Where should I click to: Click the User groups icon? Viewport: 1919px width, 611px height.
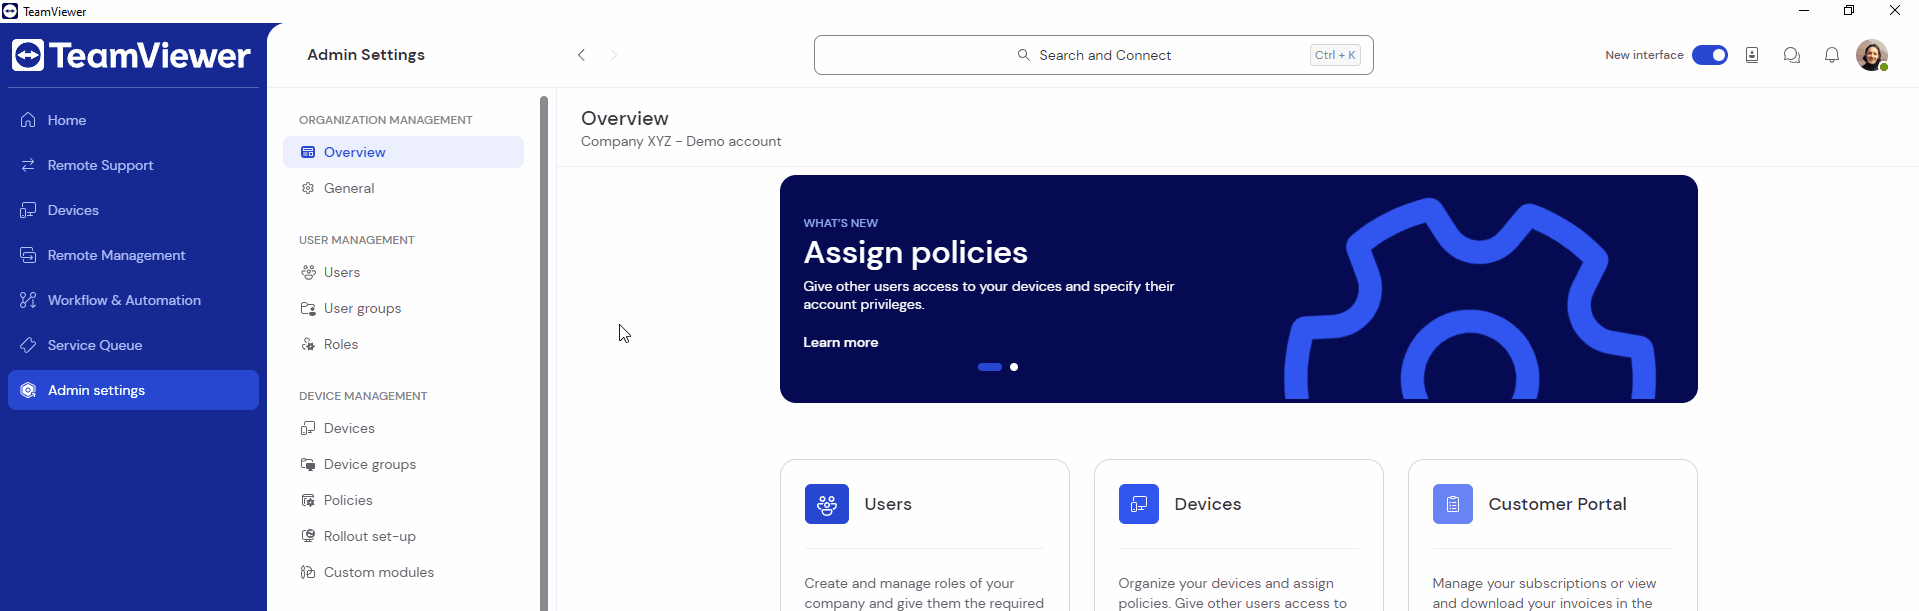(x=308, y=308)
